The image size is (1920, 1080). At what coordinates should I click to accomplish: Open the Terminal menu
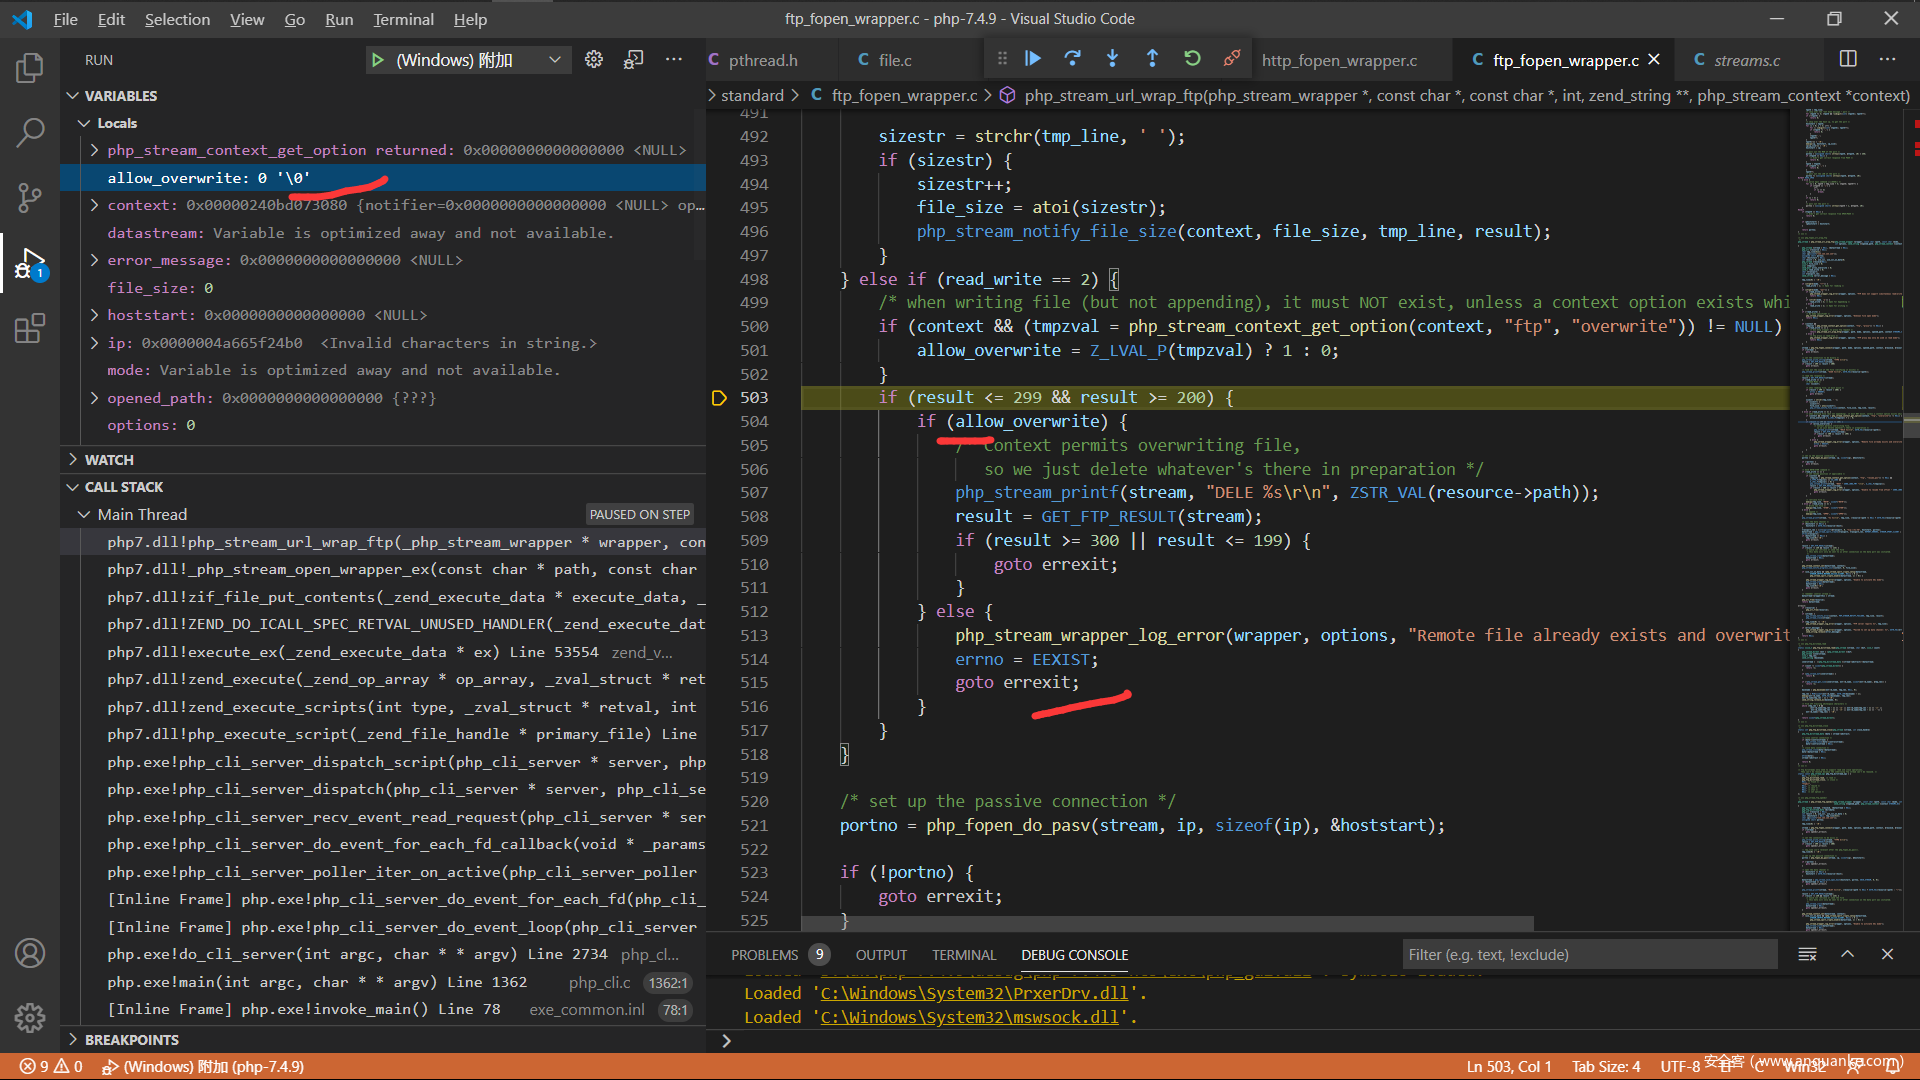pos(403,19)
